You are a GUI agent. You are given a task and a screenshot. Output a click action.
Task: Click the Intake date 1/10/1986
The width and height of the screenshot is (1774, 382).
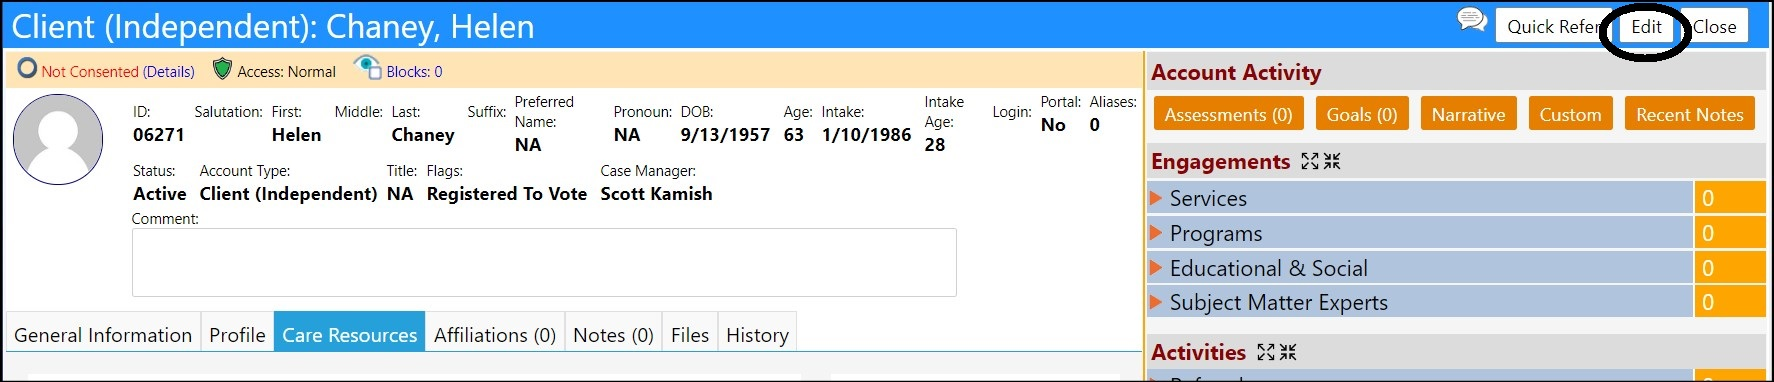click(866, 135)
